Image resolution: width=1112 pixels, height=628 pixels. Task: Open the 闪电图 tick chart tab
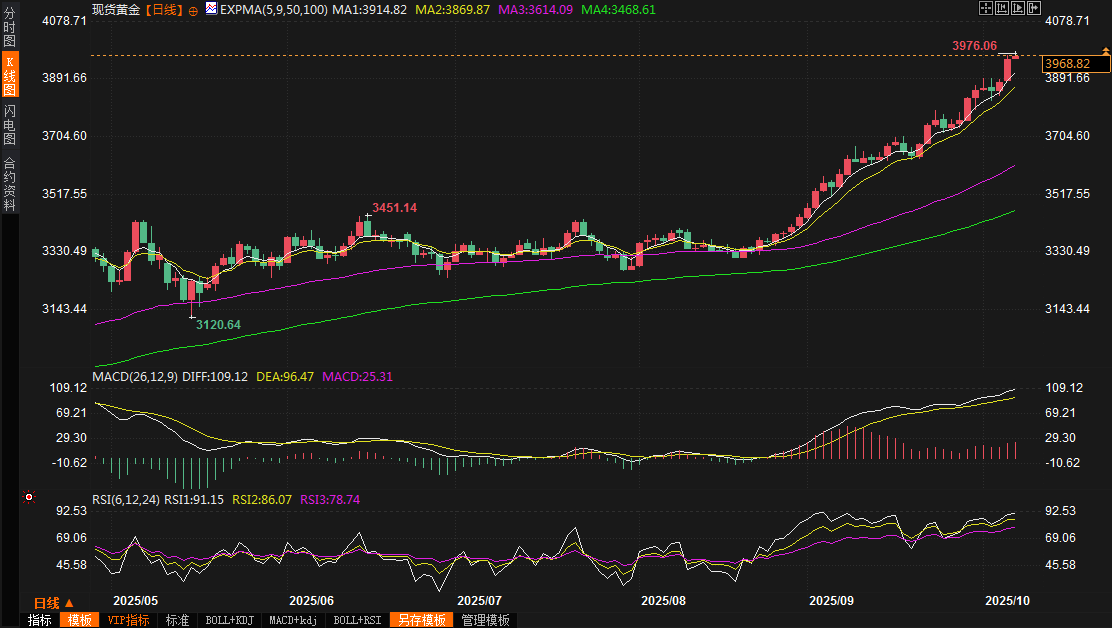tap(9, 124)
